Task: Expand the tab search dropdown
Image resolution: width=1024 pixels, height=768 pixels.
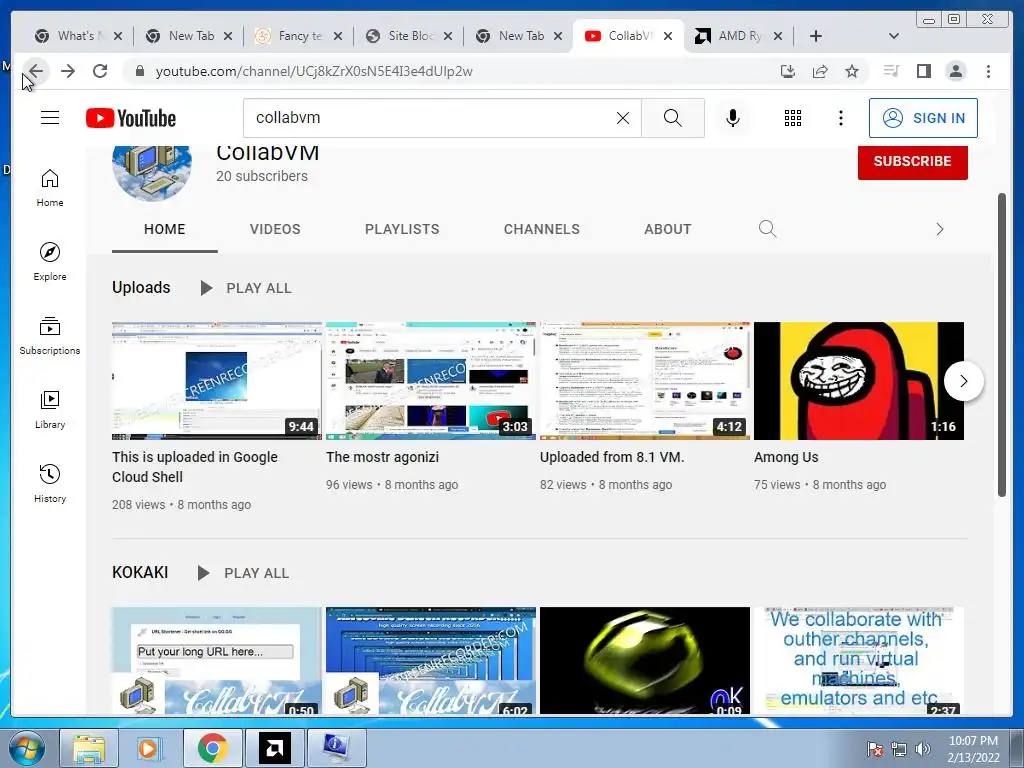Action: pyautogui.click(x=894, y=36)
